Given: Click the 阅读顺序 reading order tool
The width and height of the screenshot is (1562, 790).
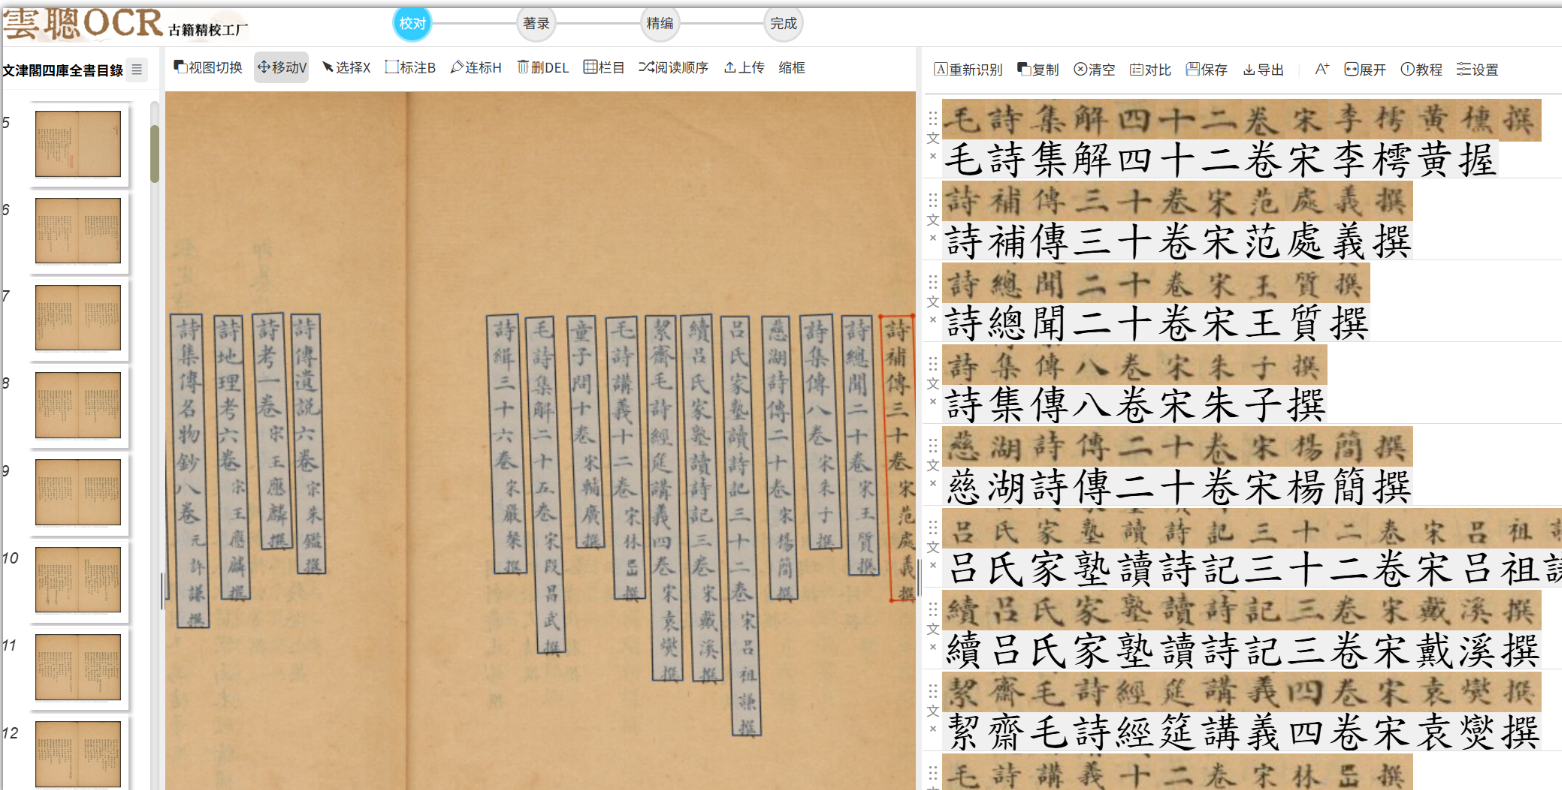Looking at the screenshot, I should tap(674, 67).
